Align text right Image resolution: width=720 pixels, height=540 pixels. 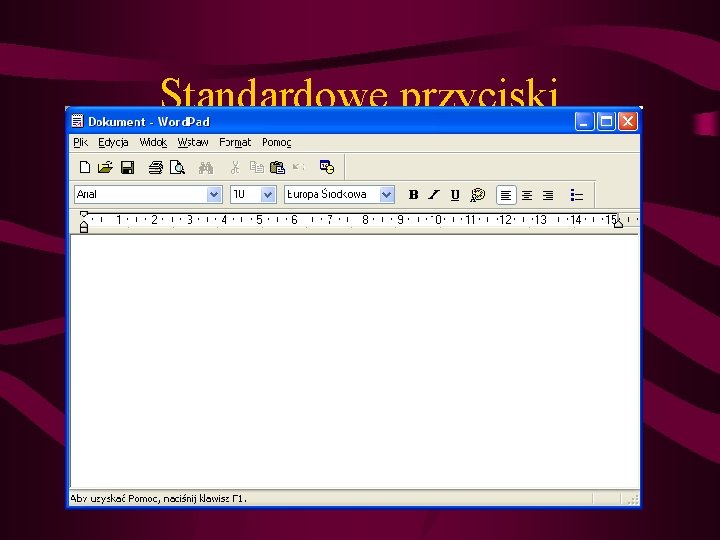548,195
